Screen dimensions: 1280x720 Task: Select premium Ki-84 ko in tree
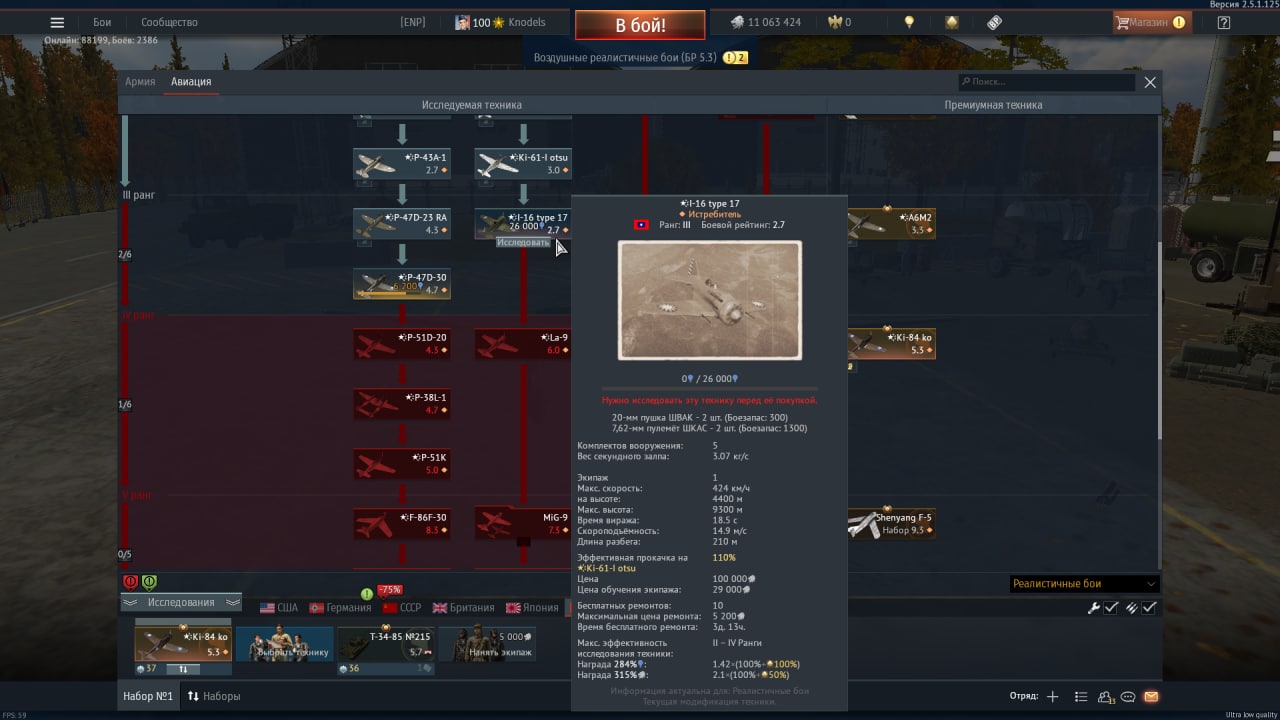tap(891, 344)
